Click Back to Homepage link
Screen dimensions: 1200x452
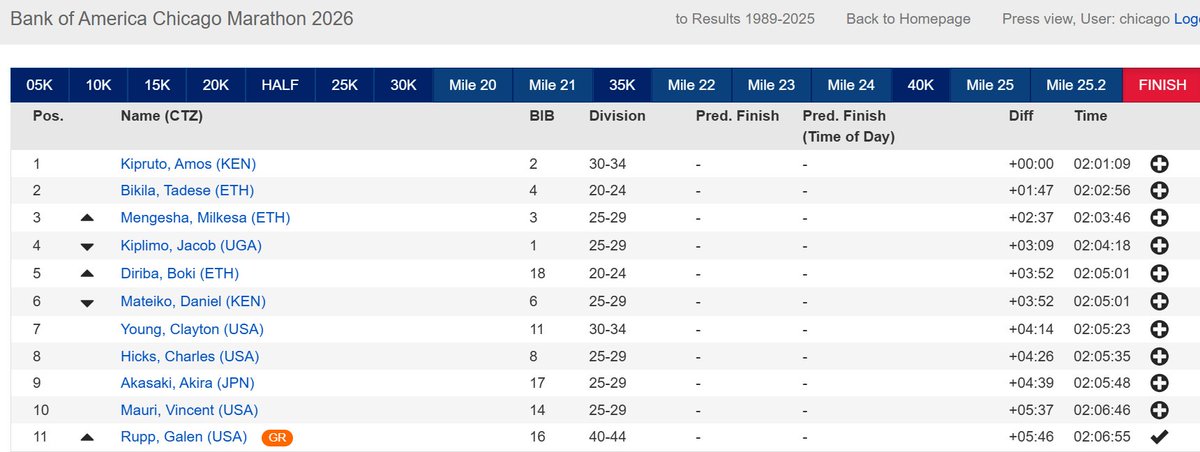coord(908,19)
